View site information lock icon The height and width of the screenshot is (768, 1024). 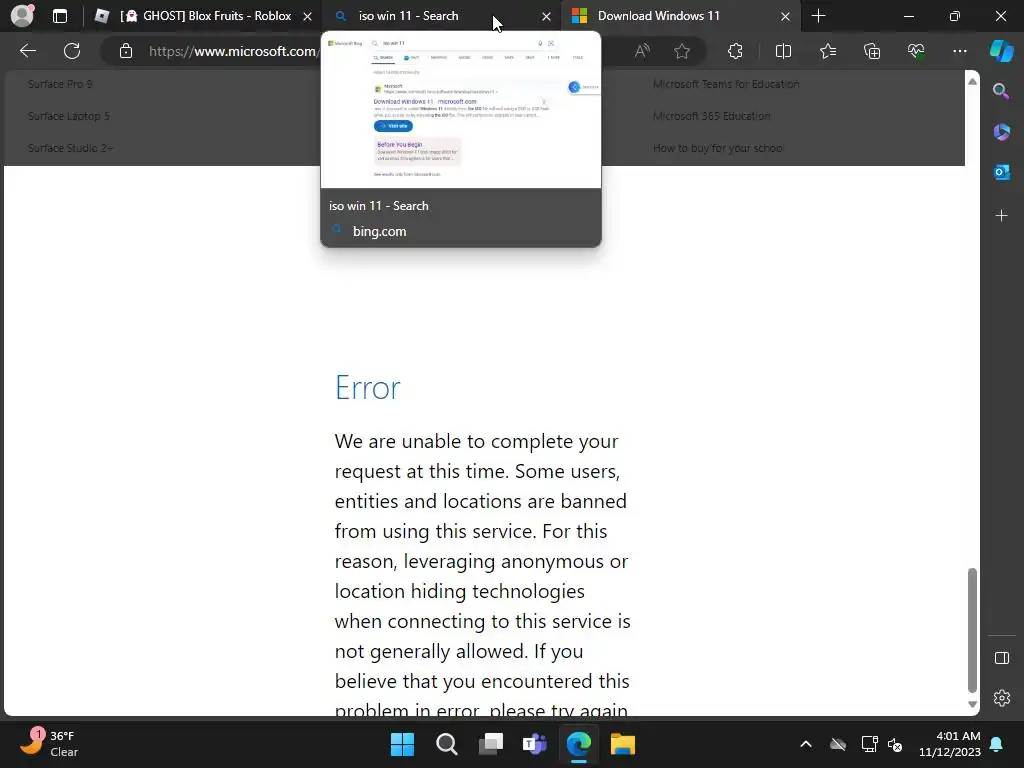[126, 51]
